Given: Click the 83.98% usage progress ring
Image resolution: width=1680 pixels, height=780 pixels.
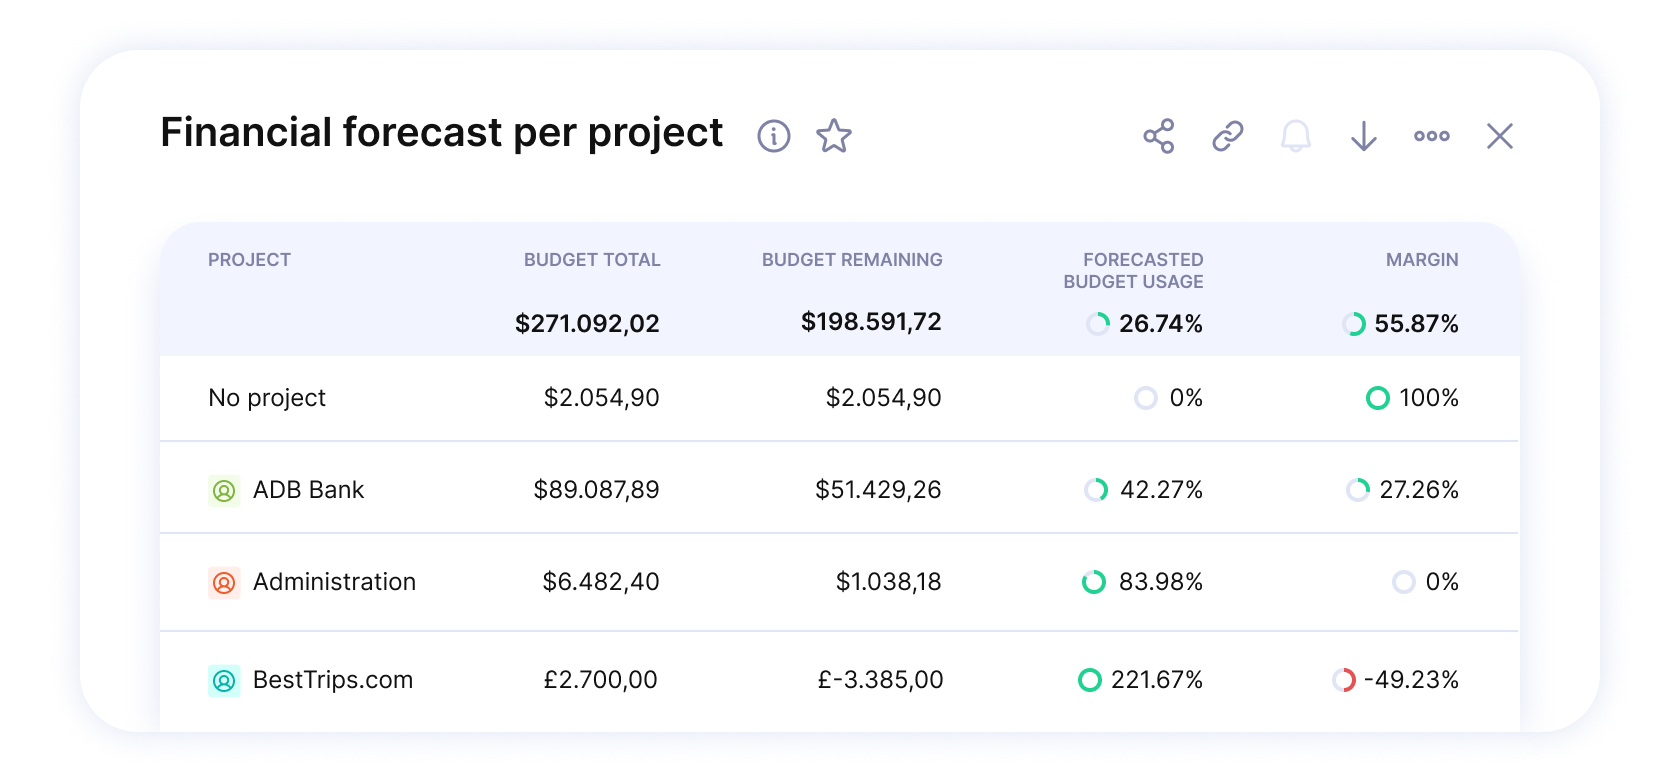Looking at the screenshot, I should [x=1094, y=582].
